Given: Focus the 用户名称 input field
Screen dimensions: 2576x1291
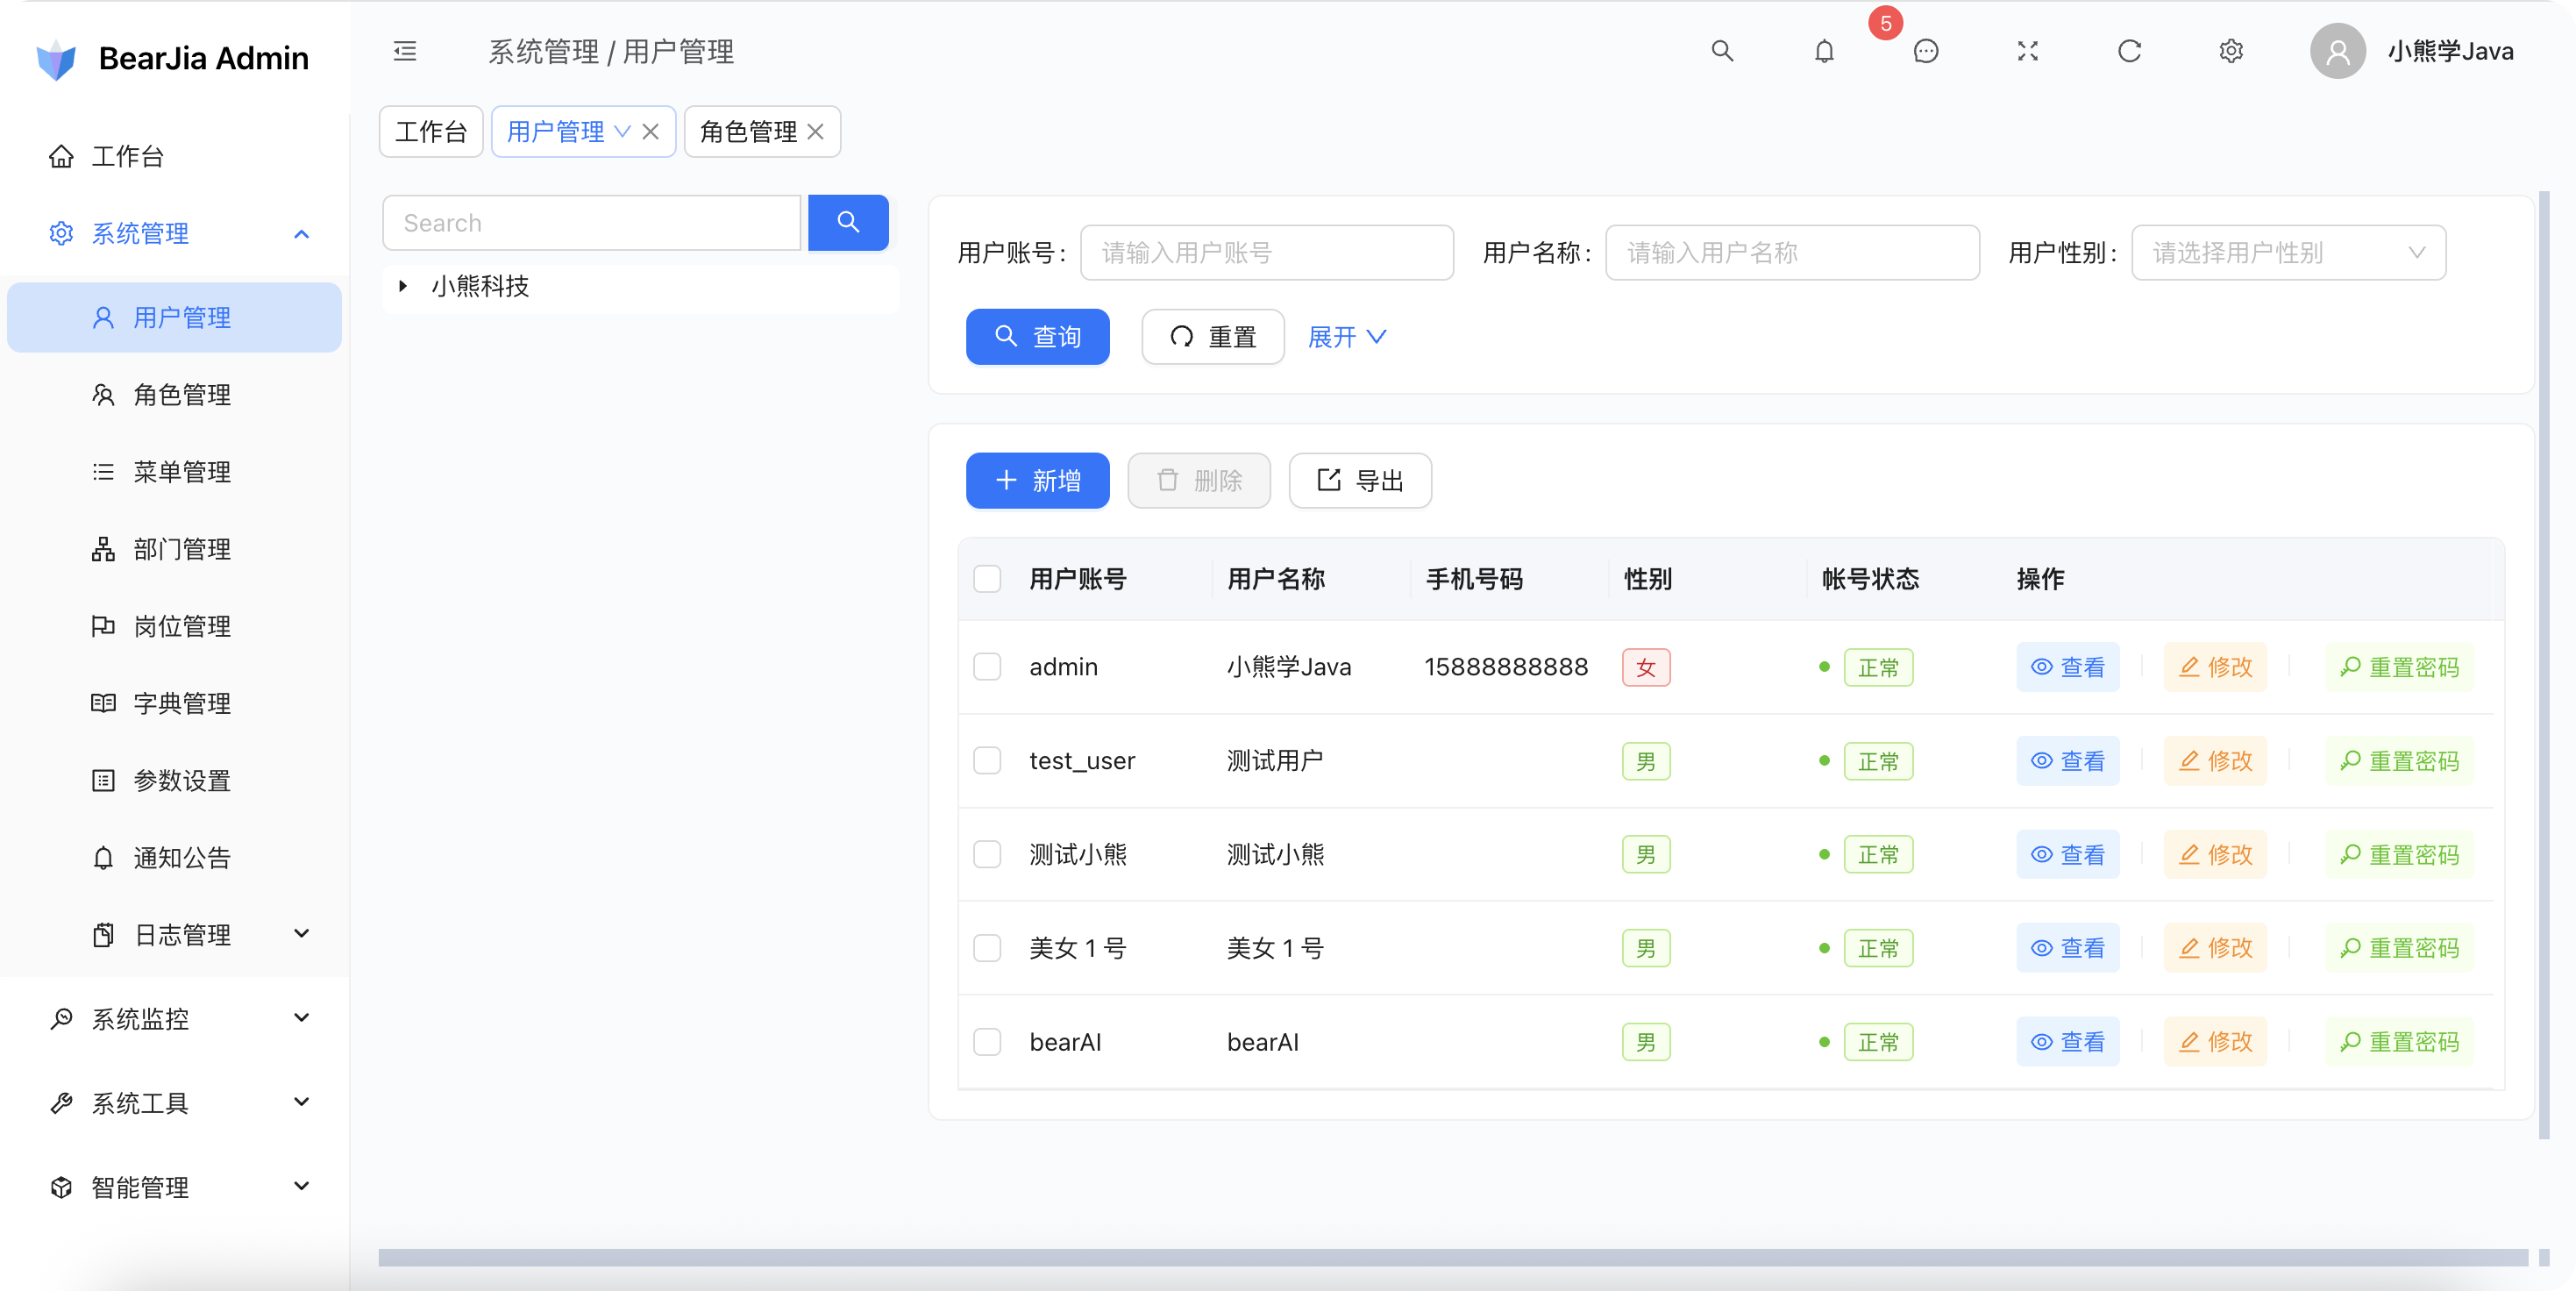Looking at the screenshot, I should (1791, 253).
